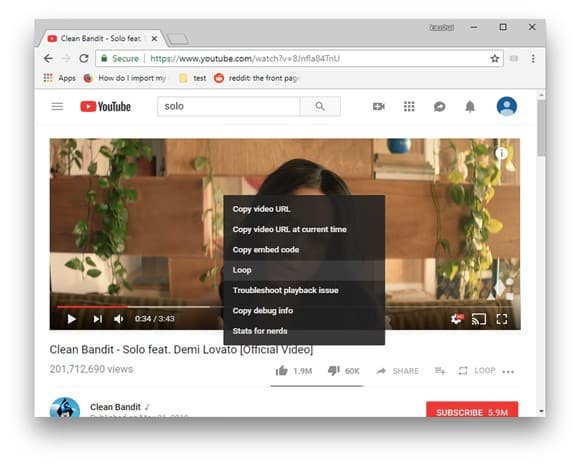This screenshot has height=465, width=580.
Task: Open Stats for nerds
Action: 304,331
